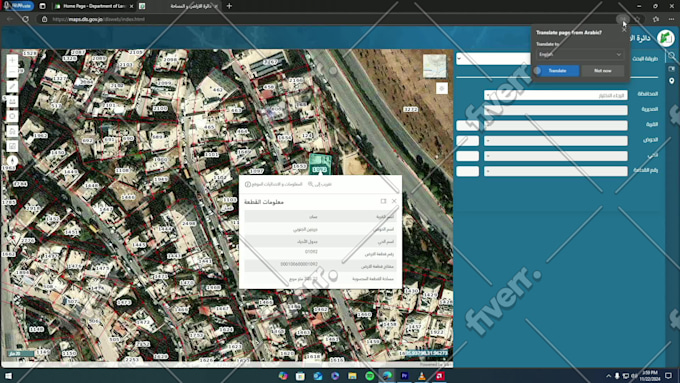Open the search magnifier icon in right sidebar

[x=671, y=56]
